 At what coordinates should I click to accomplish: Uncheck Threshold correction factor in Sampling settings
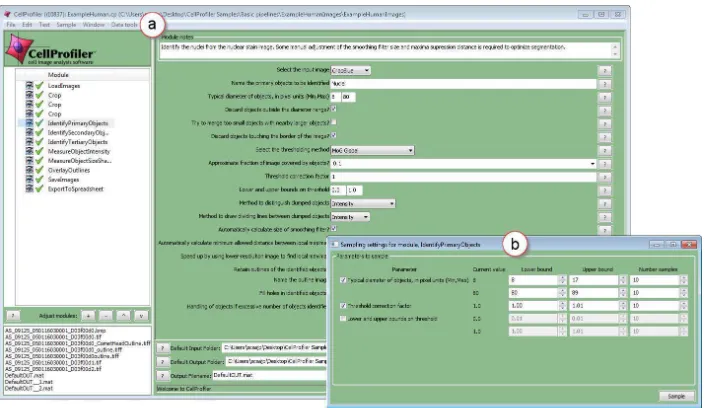(x=343, y=306)
